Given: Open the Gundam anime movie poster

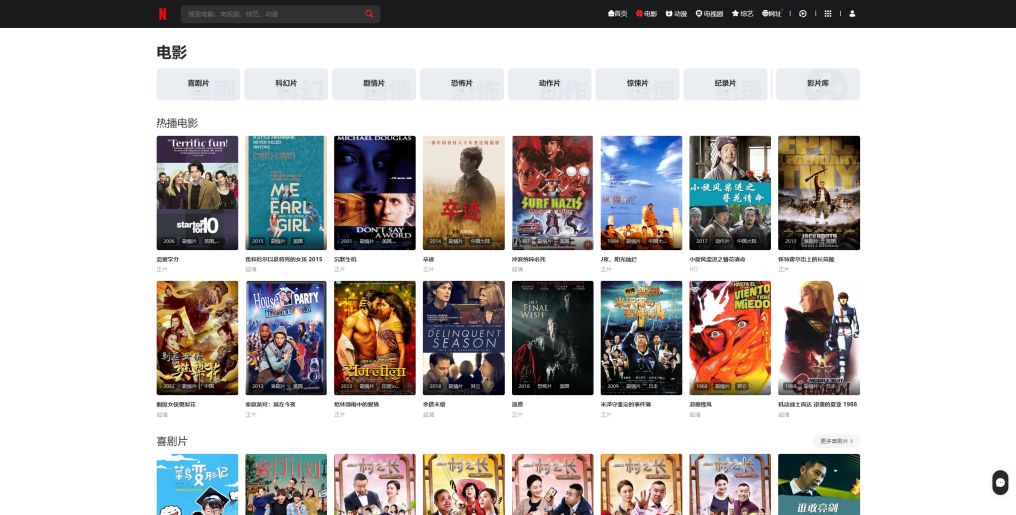Looking at the screenshot, I should point(819,338).
